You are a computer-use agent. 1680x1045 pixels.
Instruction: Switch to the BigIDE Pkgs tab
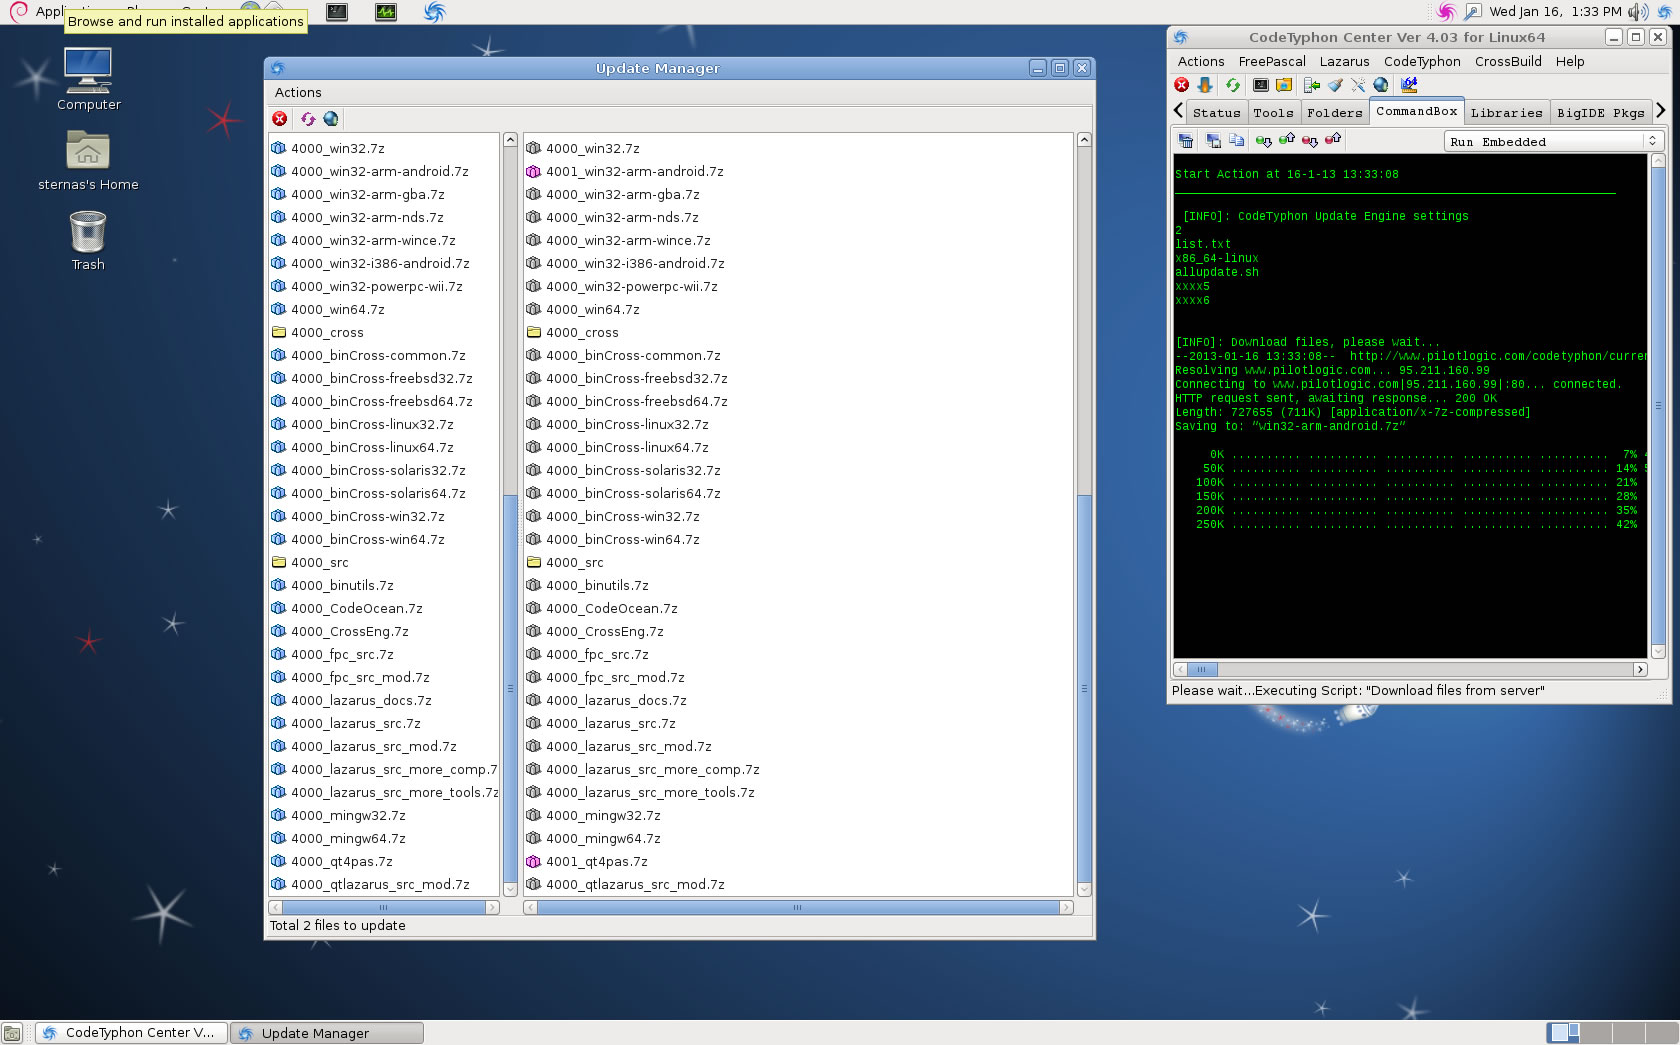1600,113
